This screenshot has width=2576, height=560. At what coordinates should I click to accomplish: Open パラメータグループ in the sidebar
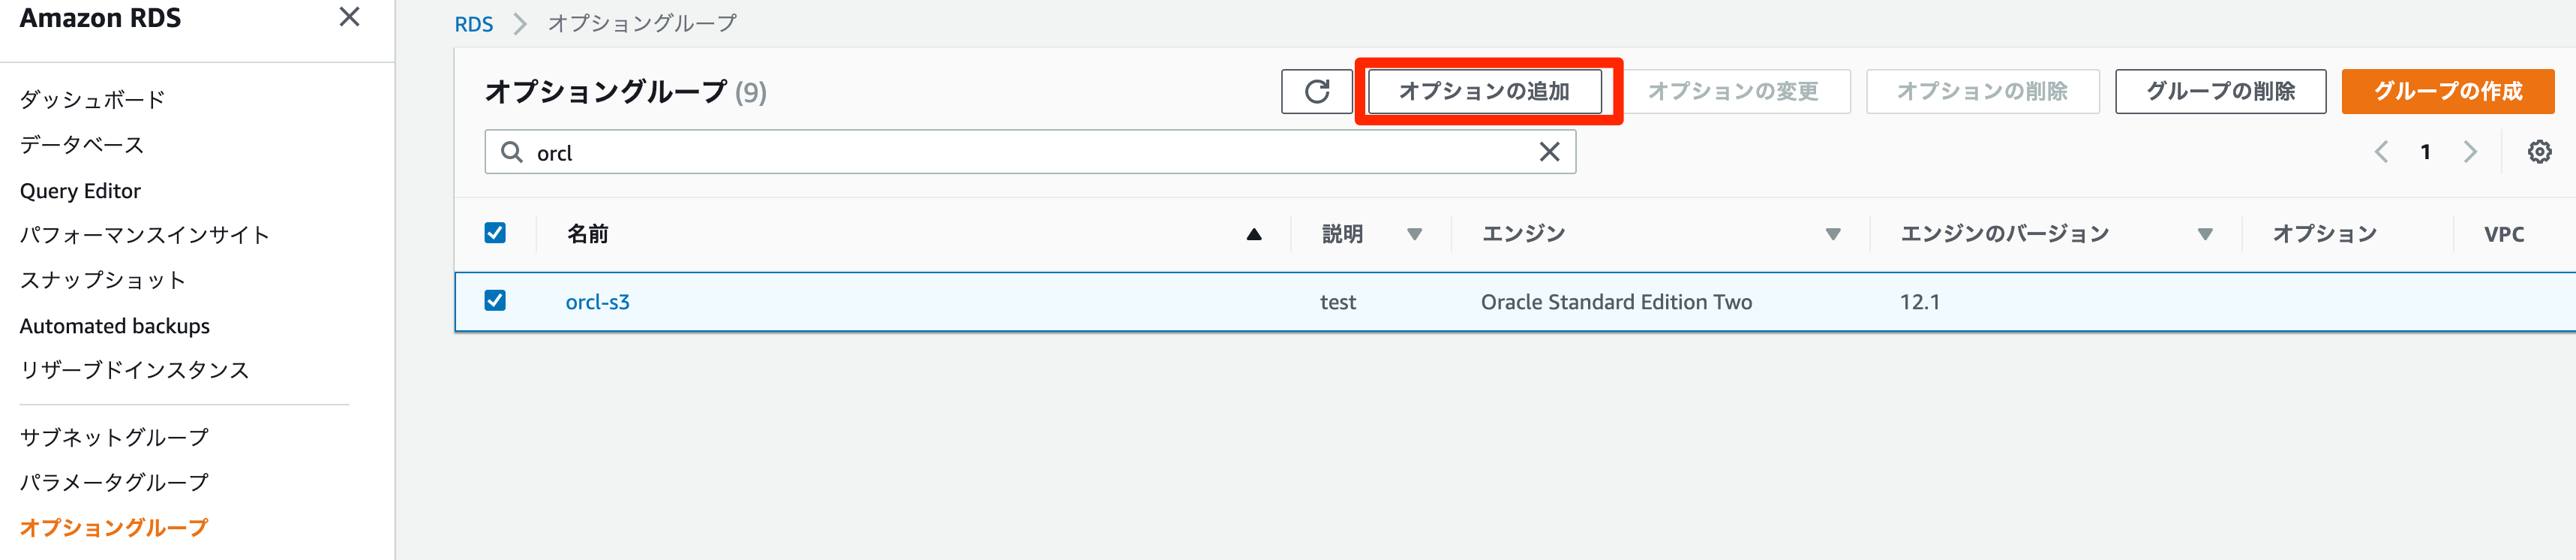pos(114,482)
